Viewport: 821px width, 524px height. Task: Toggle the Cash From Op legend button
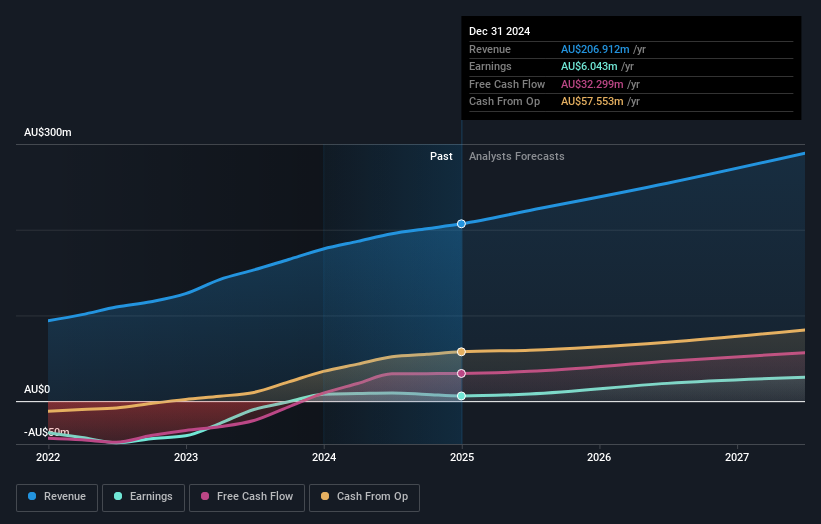(x=364, y=497)
